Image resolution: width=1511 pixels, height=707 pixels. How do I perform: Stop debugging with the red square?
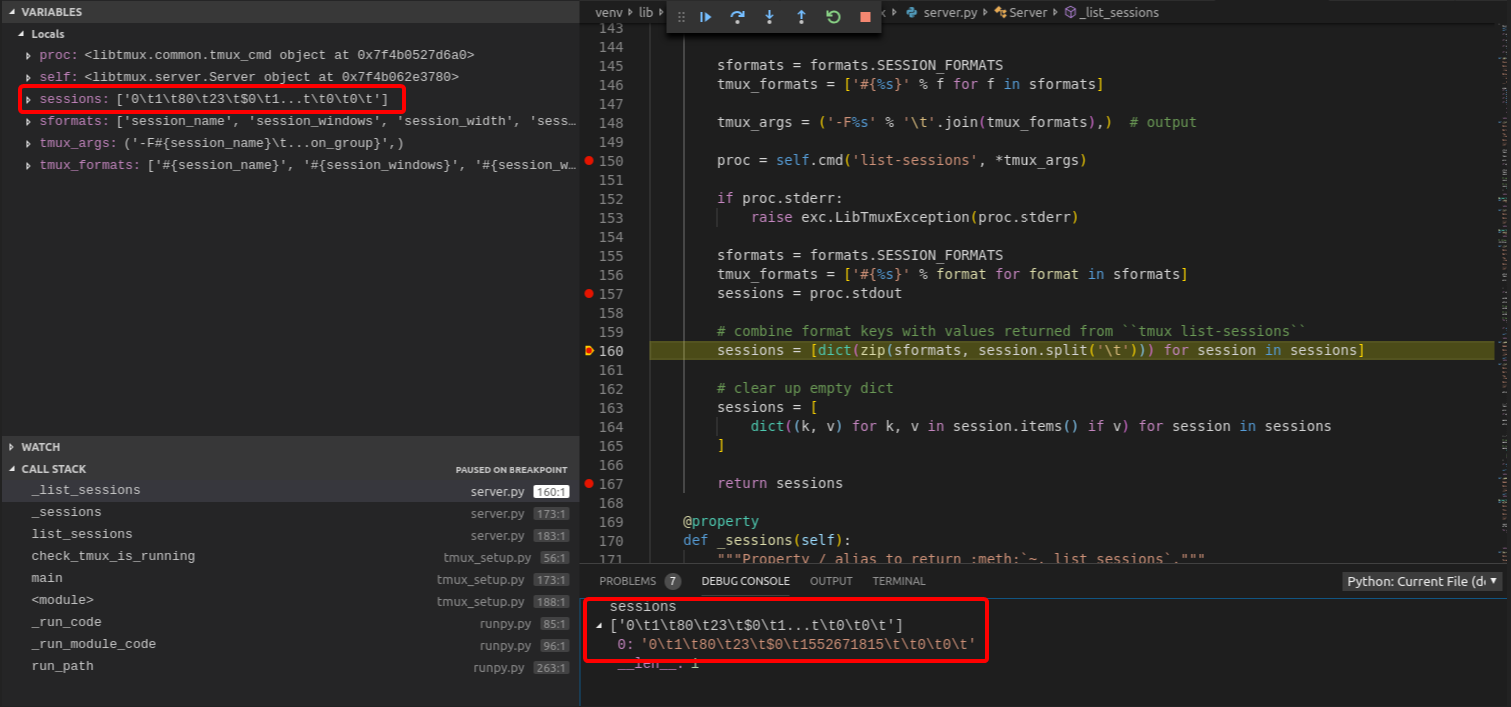[865, 17]
